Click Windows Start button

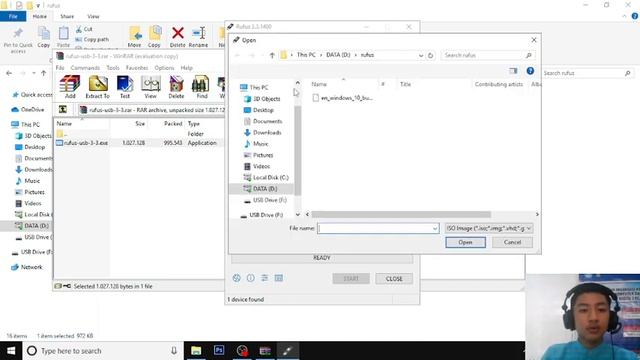tap(11, 351)
